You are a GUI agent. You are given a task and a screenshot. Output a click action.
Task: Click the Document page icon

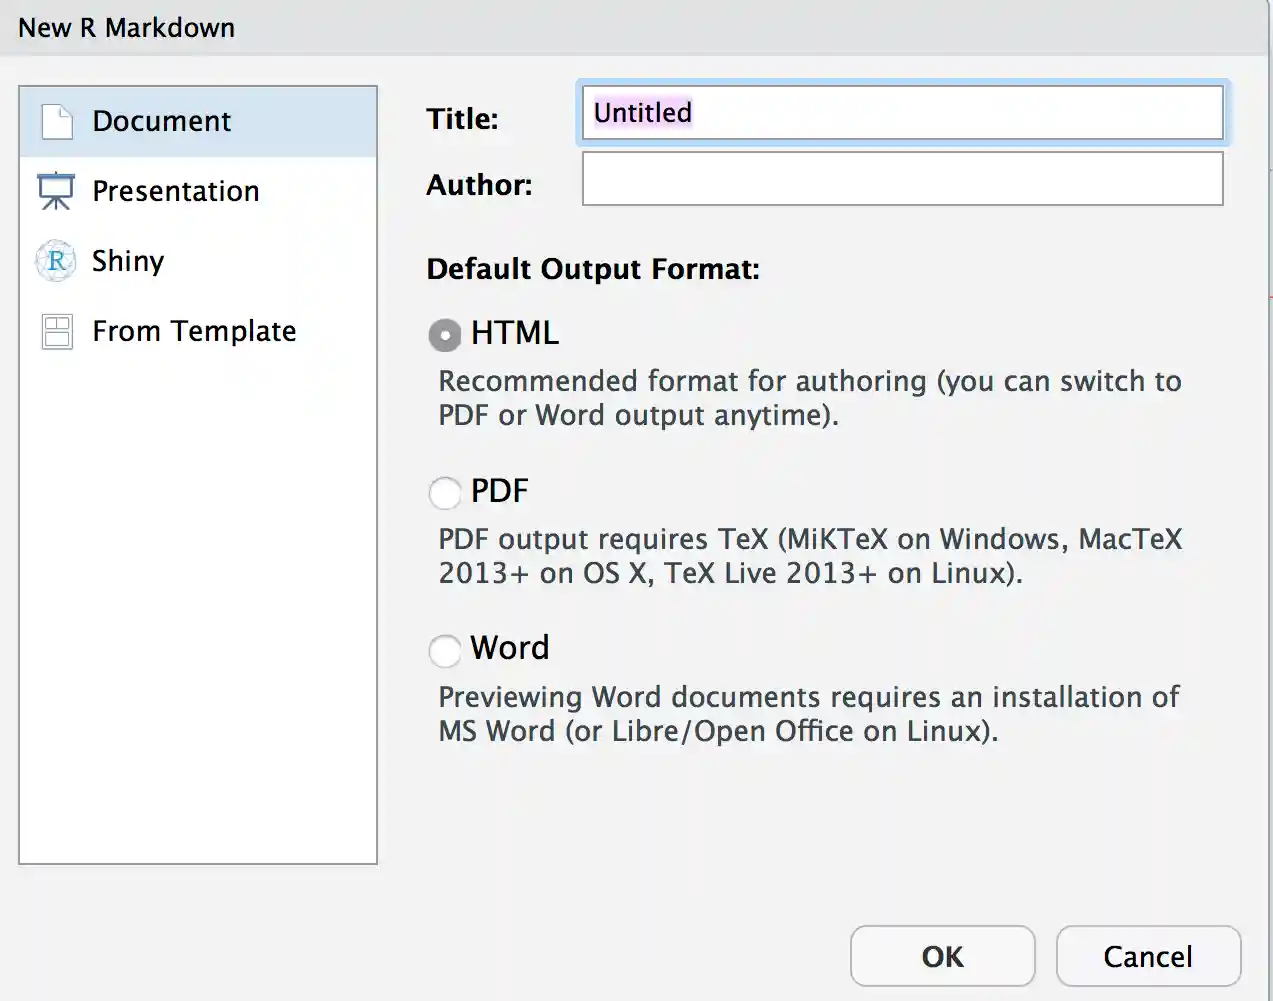(x=57, y=122)
